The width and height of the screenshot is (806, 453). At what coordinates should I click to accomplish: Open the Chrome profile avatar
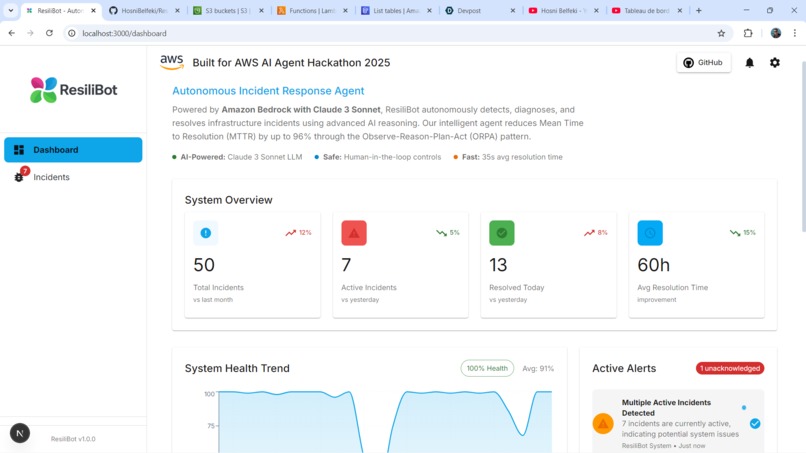coord(776,33)
